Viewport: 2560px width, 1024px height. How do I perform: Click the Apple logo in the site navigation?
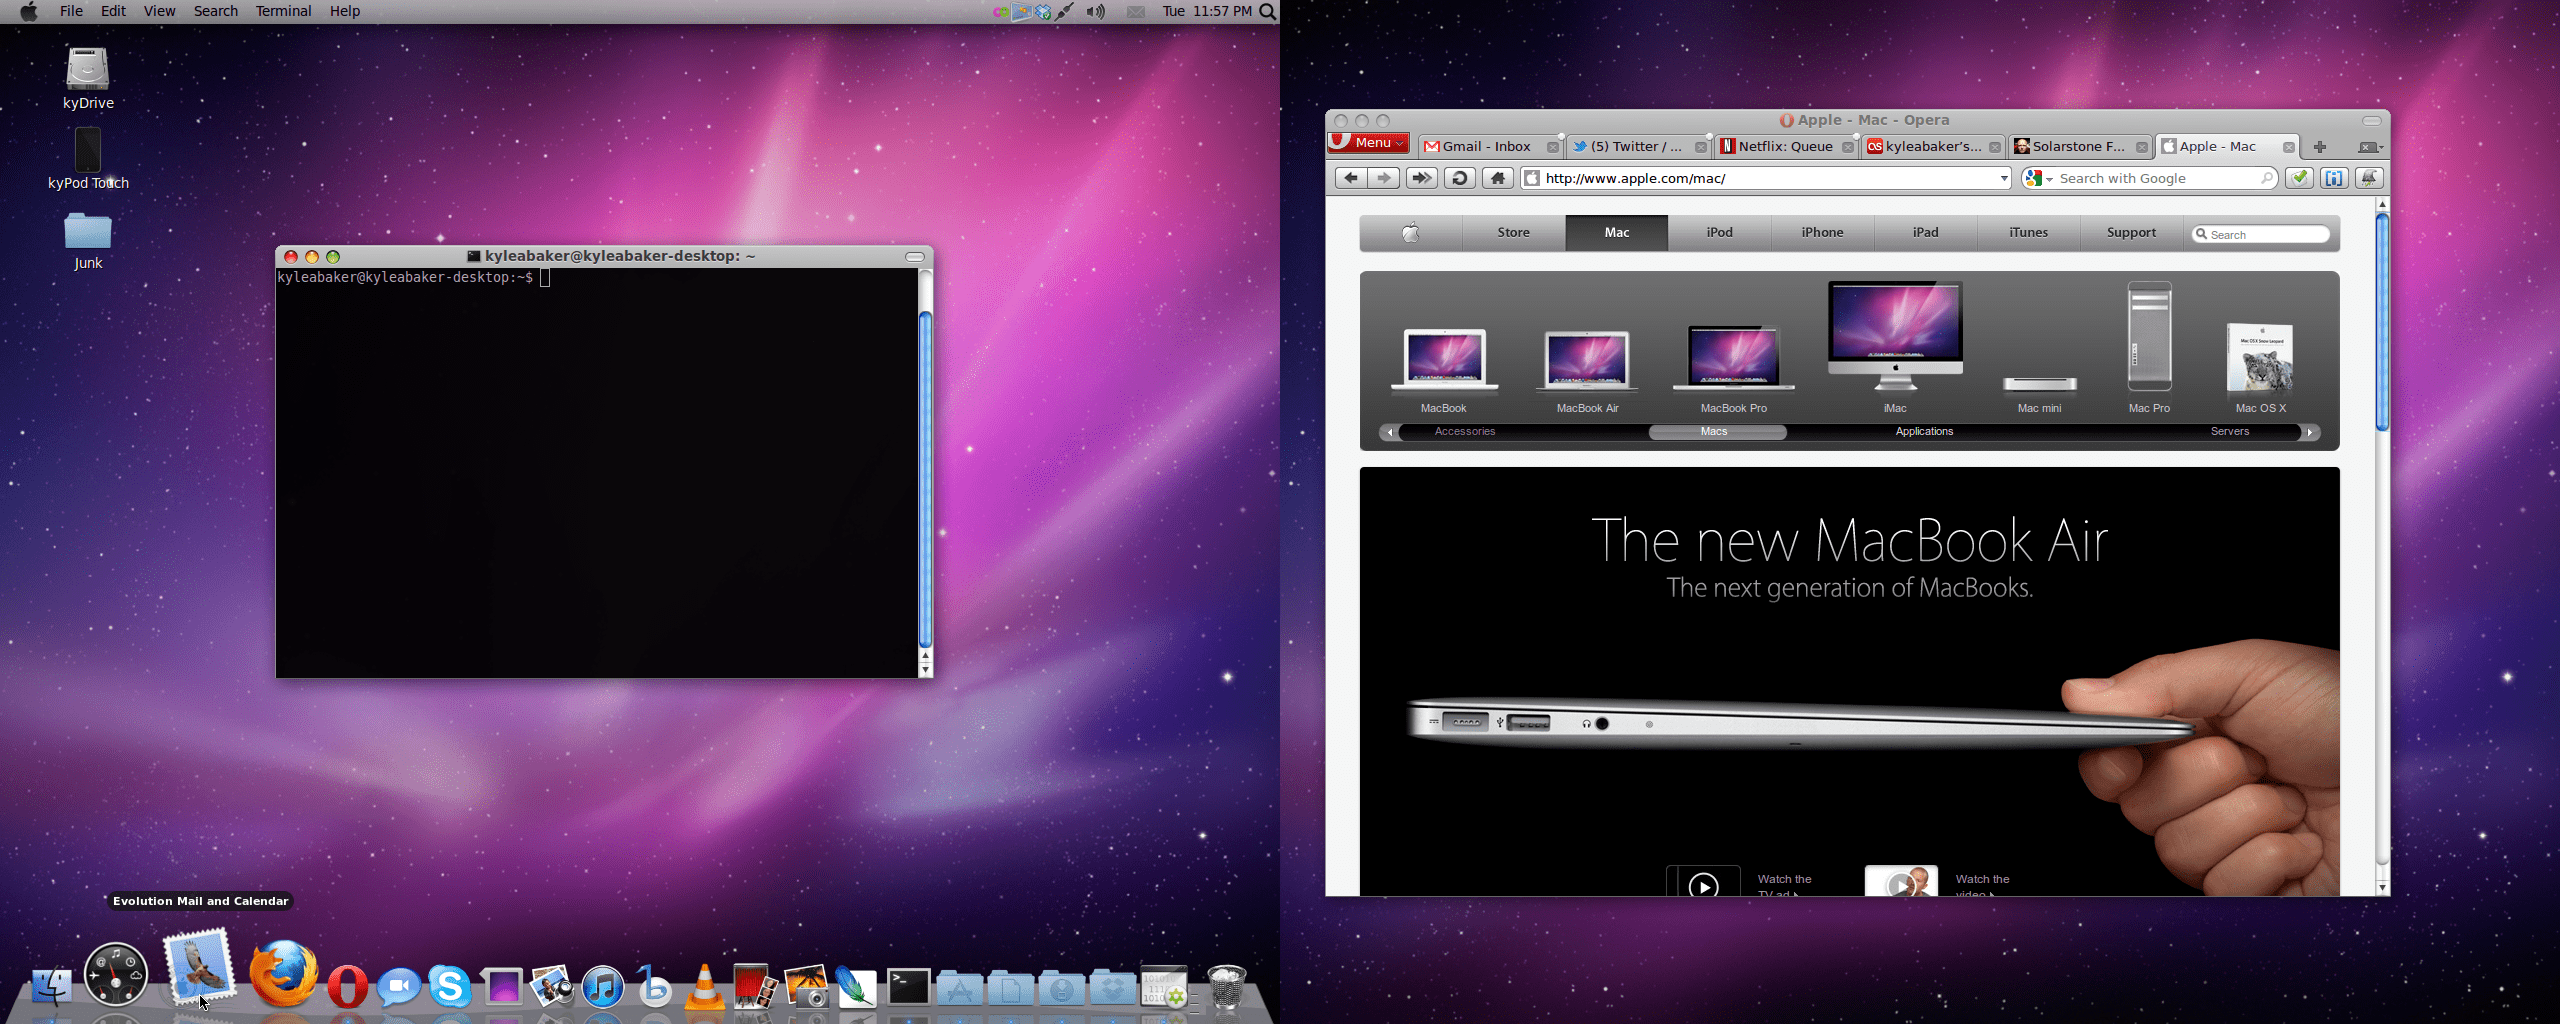(x=1411, y=233)
